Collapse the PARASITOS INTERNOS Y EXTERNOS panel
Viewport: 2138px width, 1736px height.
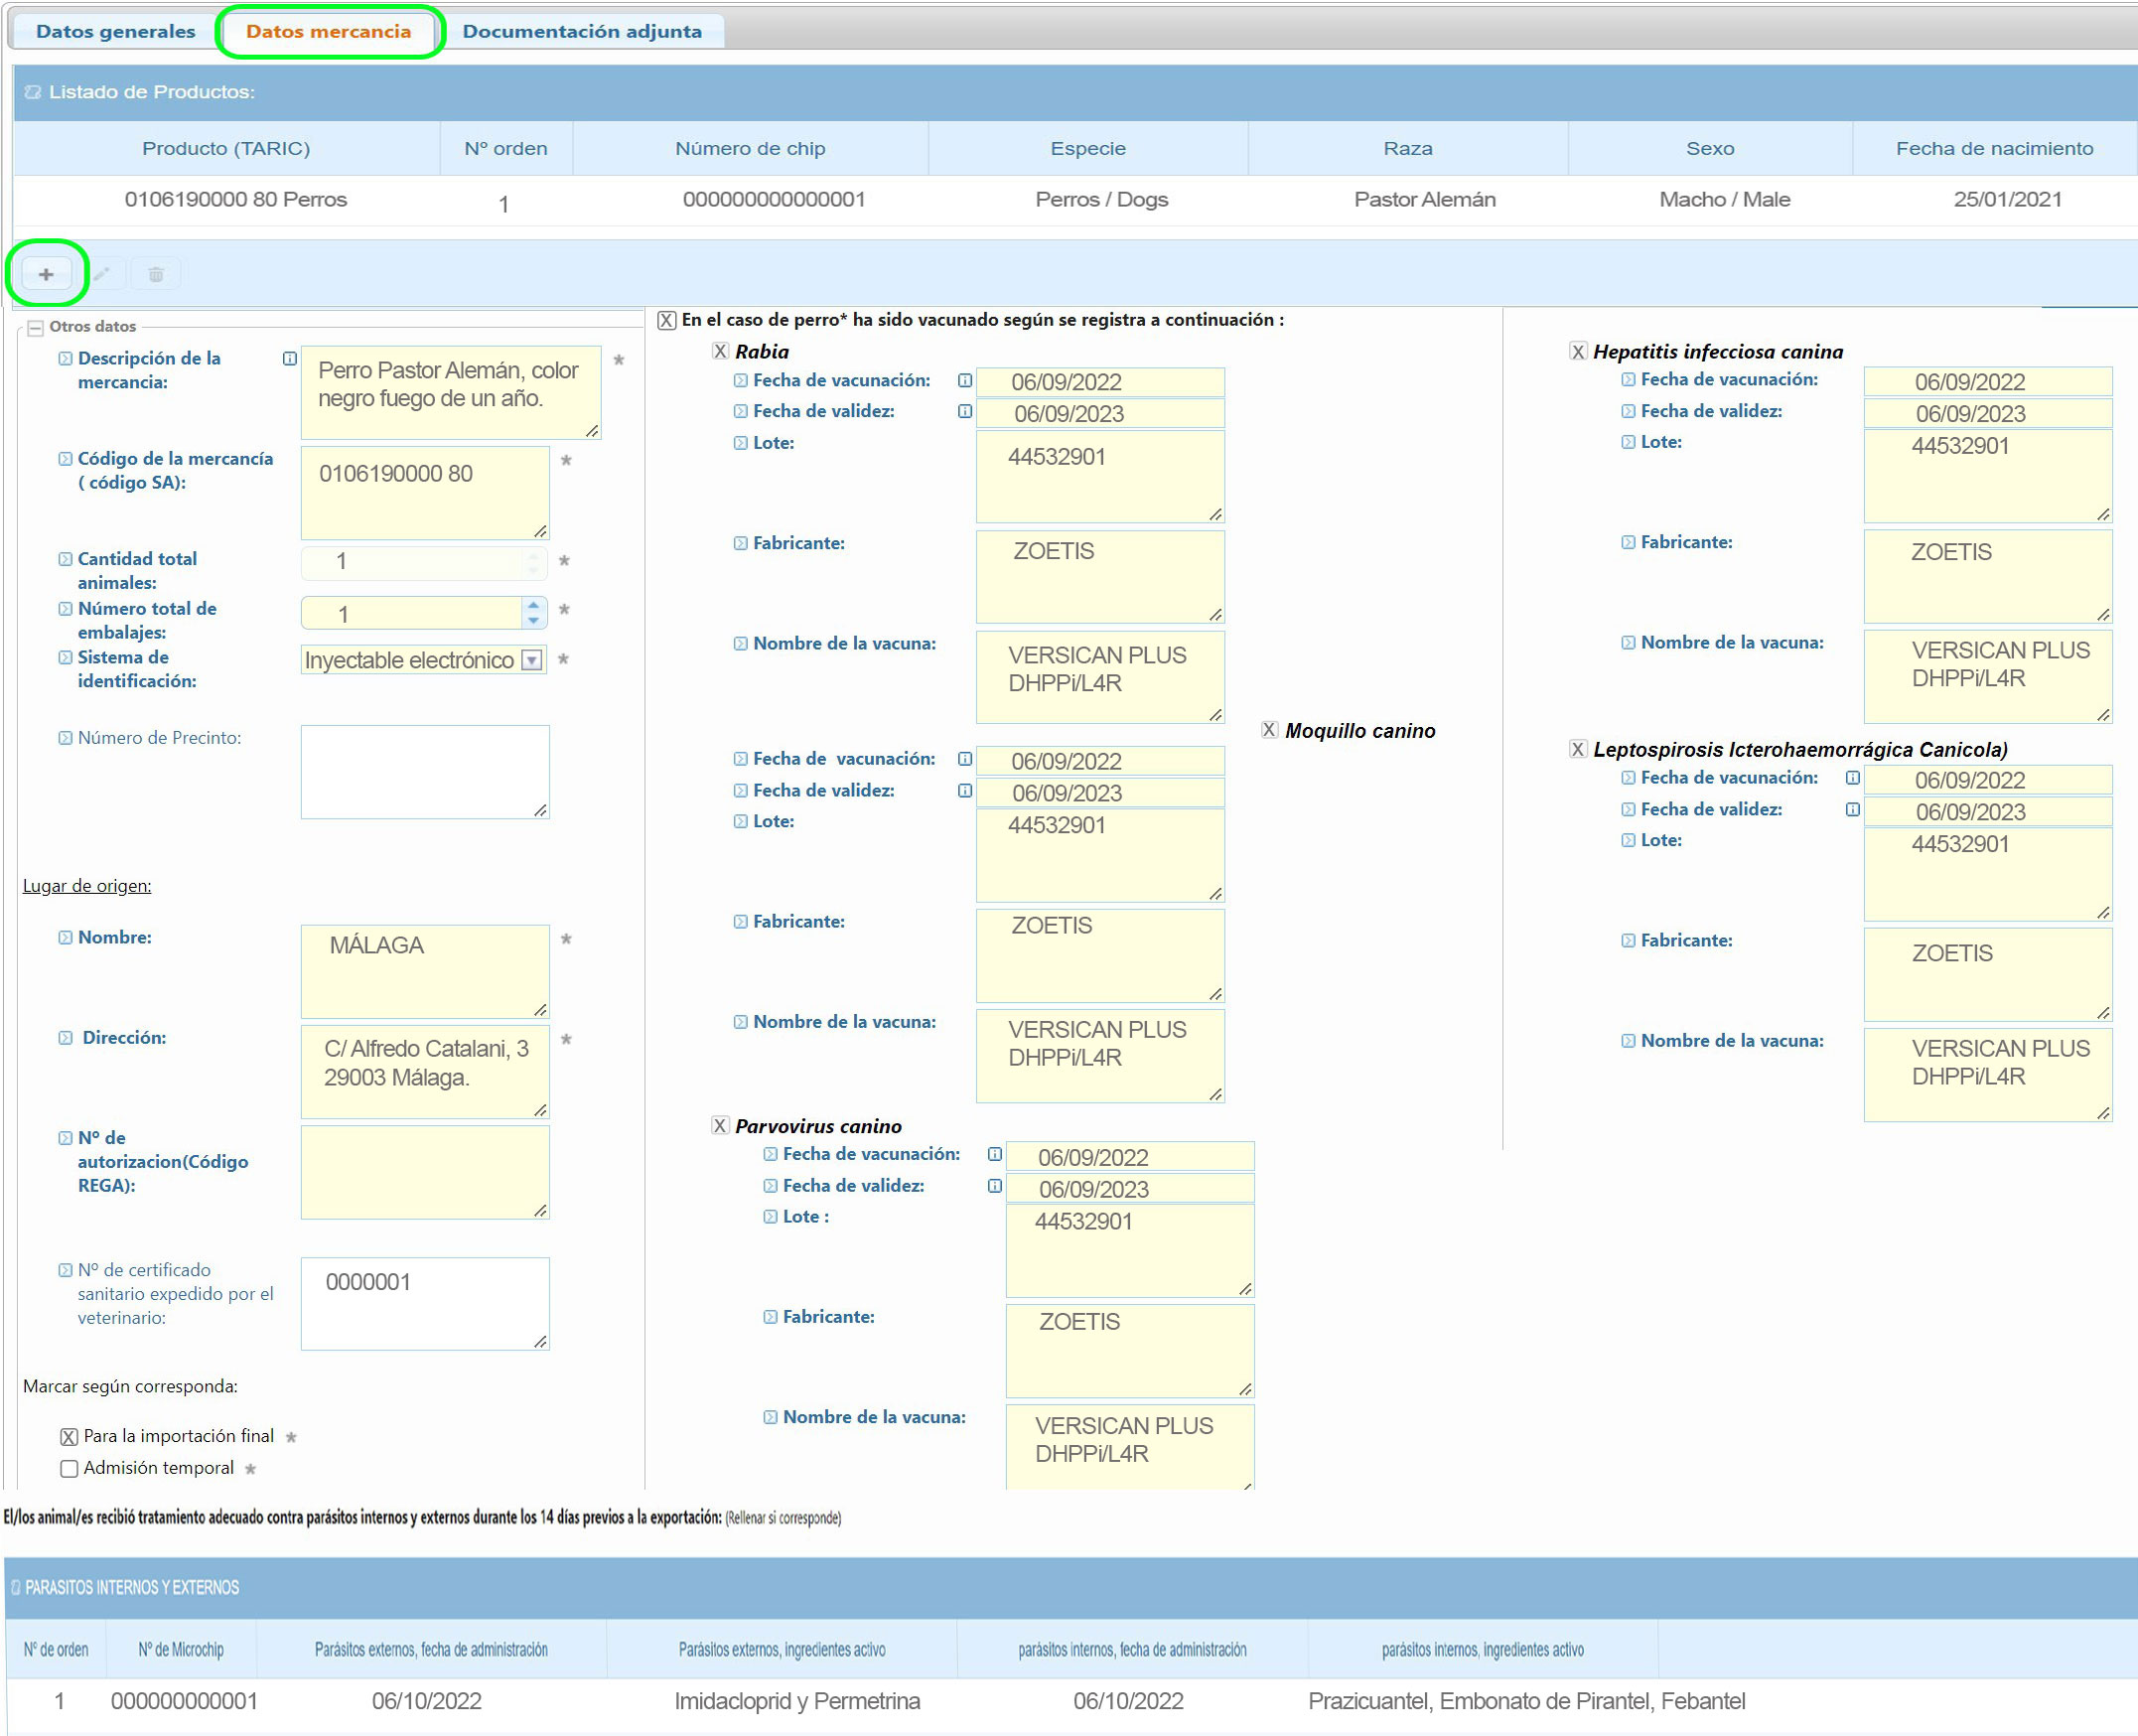15,1588
